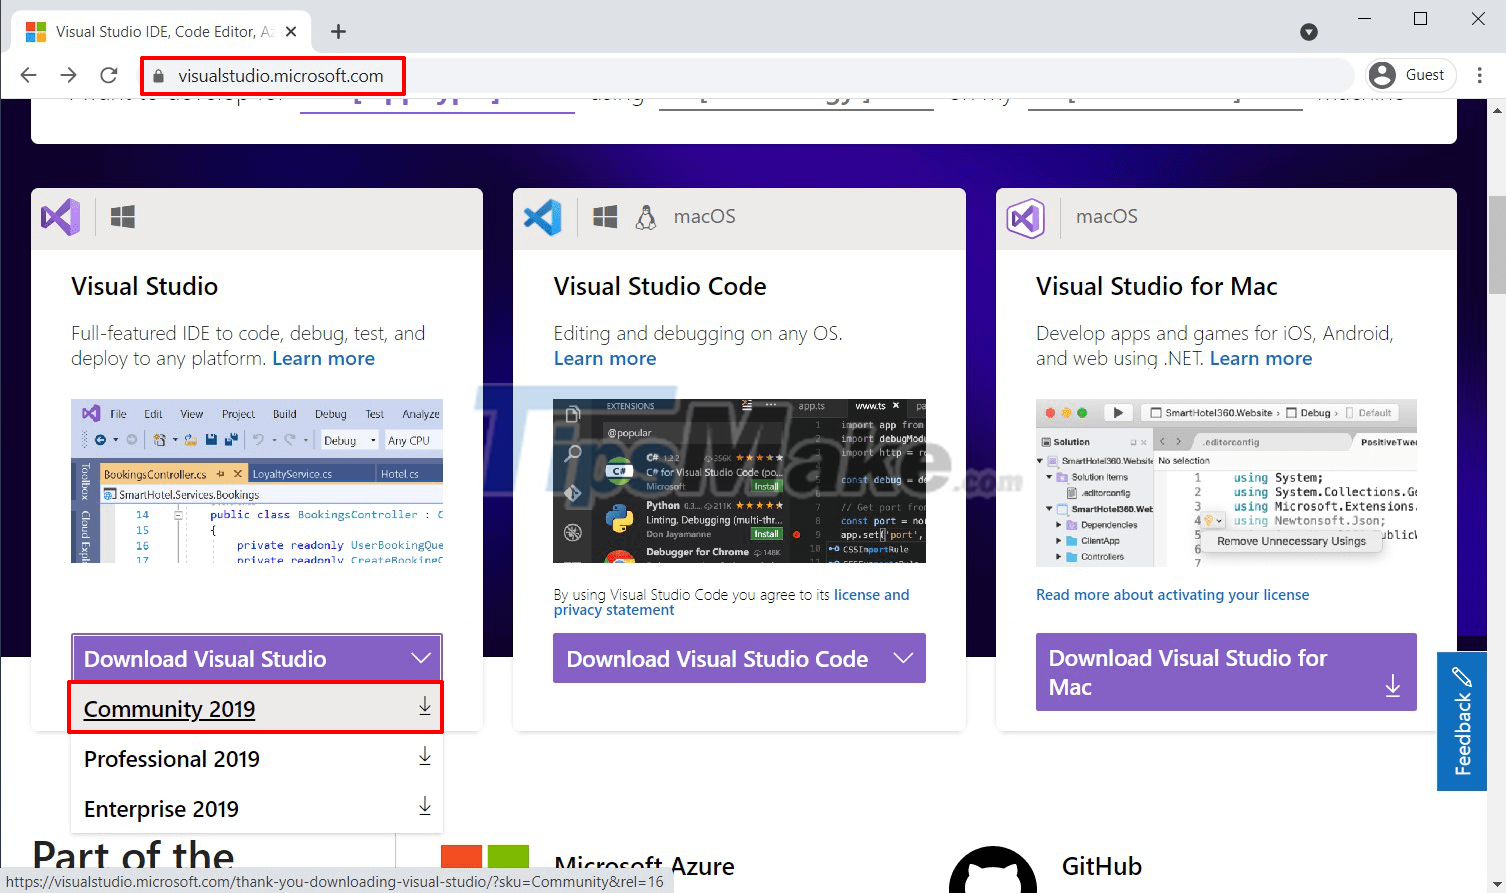Click macOS label on Visual Studio for Mac card
Image resolution: width=1506 pixels, height=893 pixels.
[1106, 217]
